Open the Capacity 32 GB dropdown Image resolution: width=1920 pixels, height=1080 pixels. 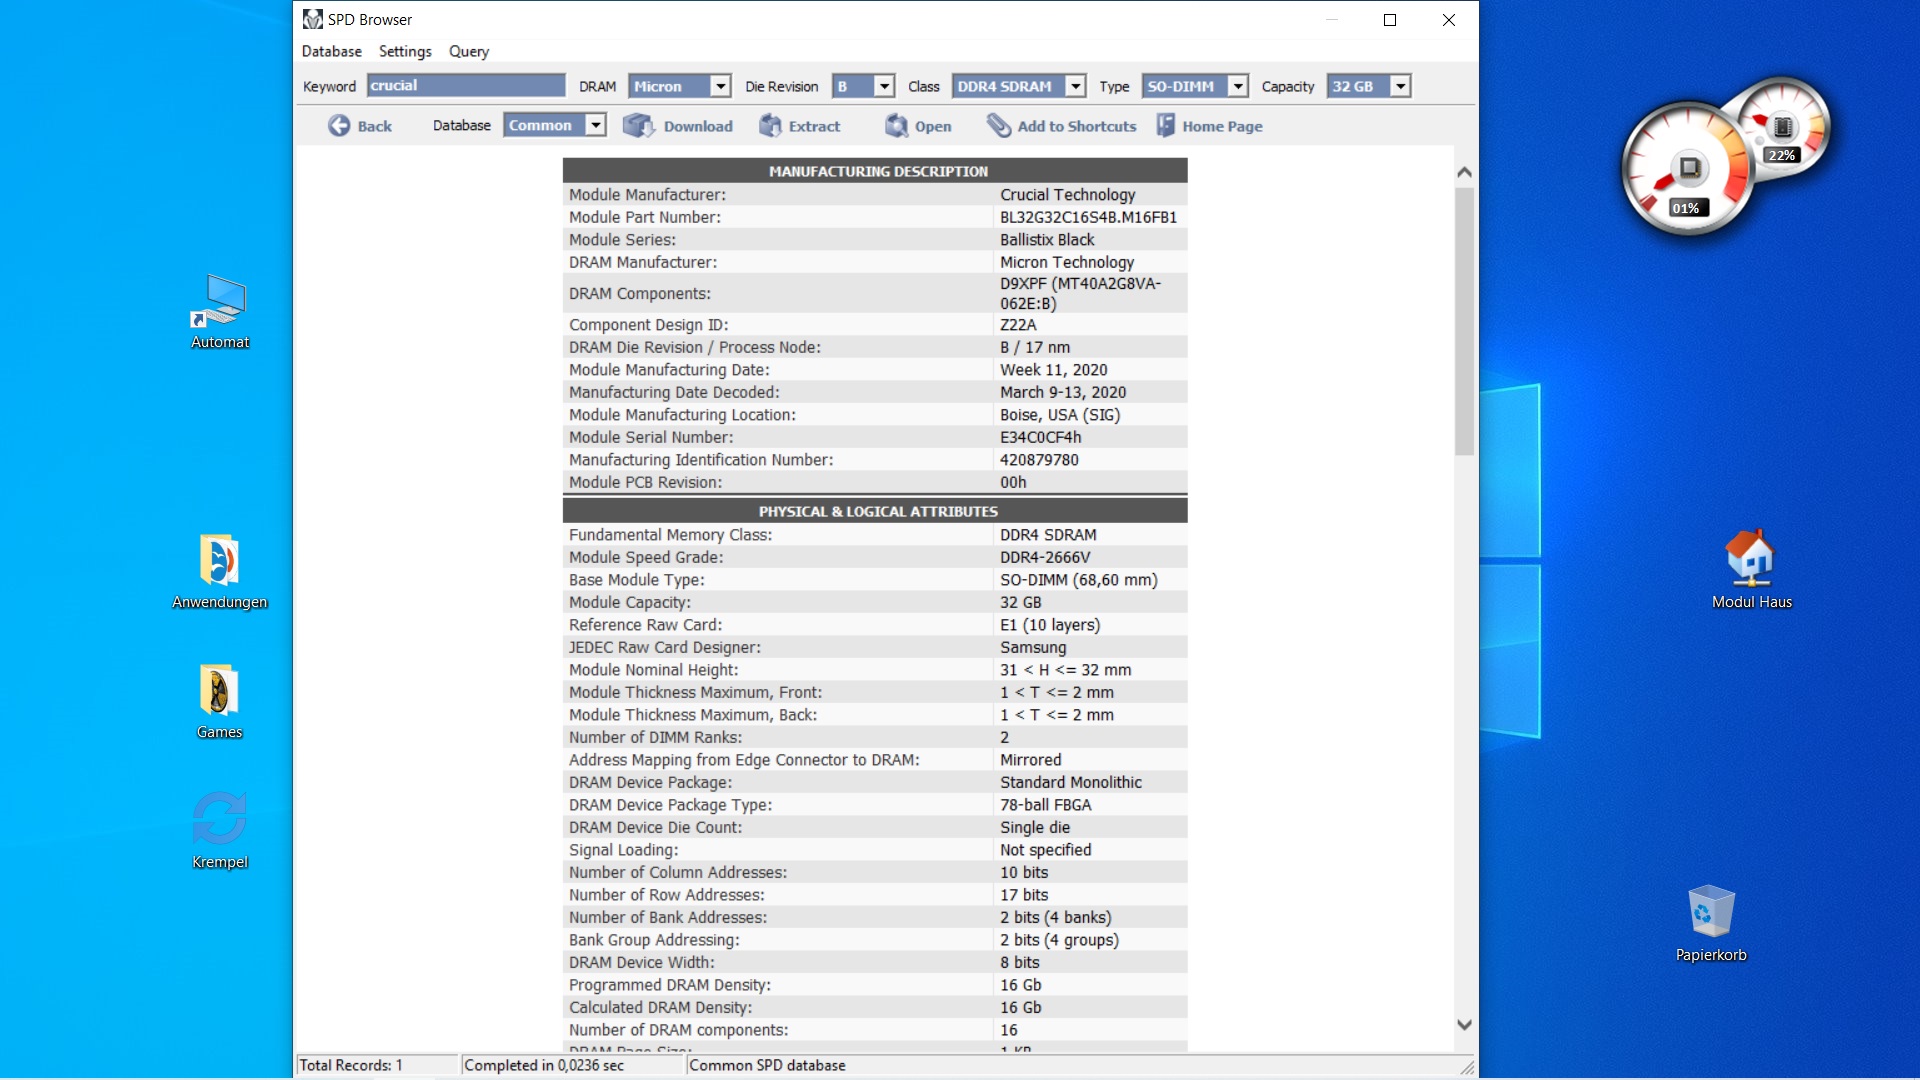pos(1401,87)
